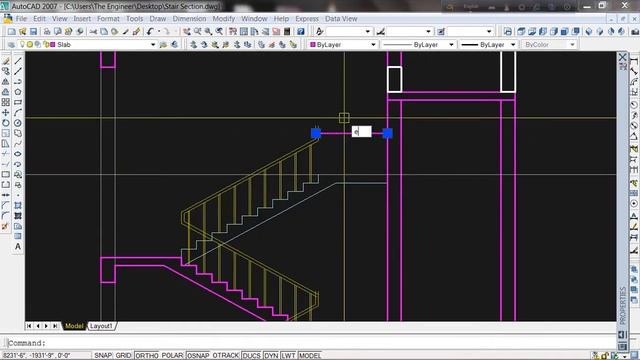Select the Offset modify tool

(6, 92)
